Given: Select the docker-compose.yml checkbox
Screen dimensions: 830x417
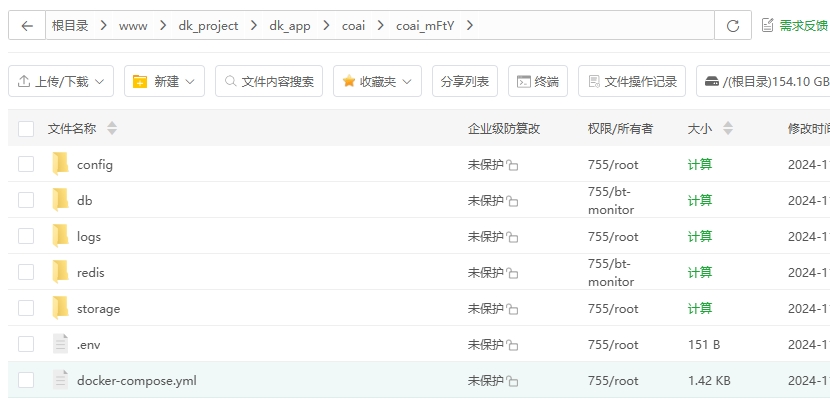Looking at the screenshot, I should pyautogui.click(x=26, y=380).
